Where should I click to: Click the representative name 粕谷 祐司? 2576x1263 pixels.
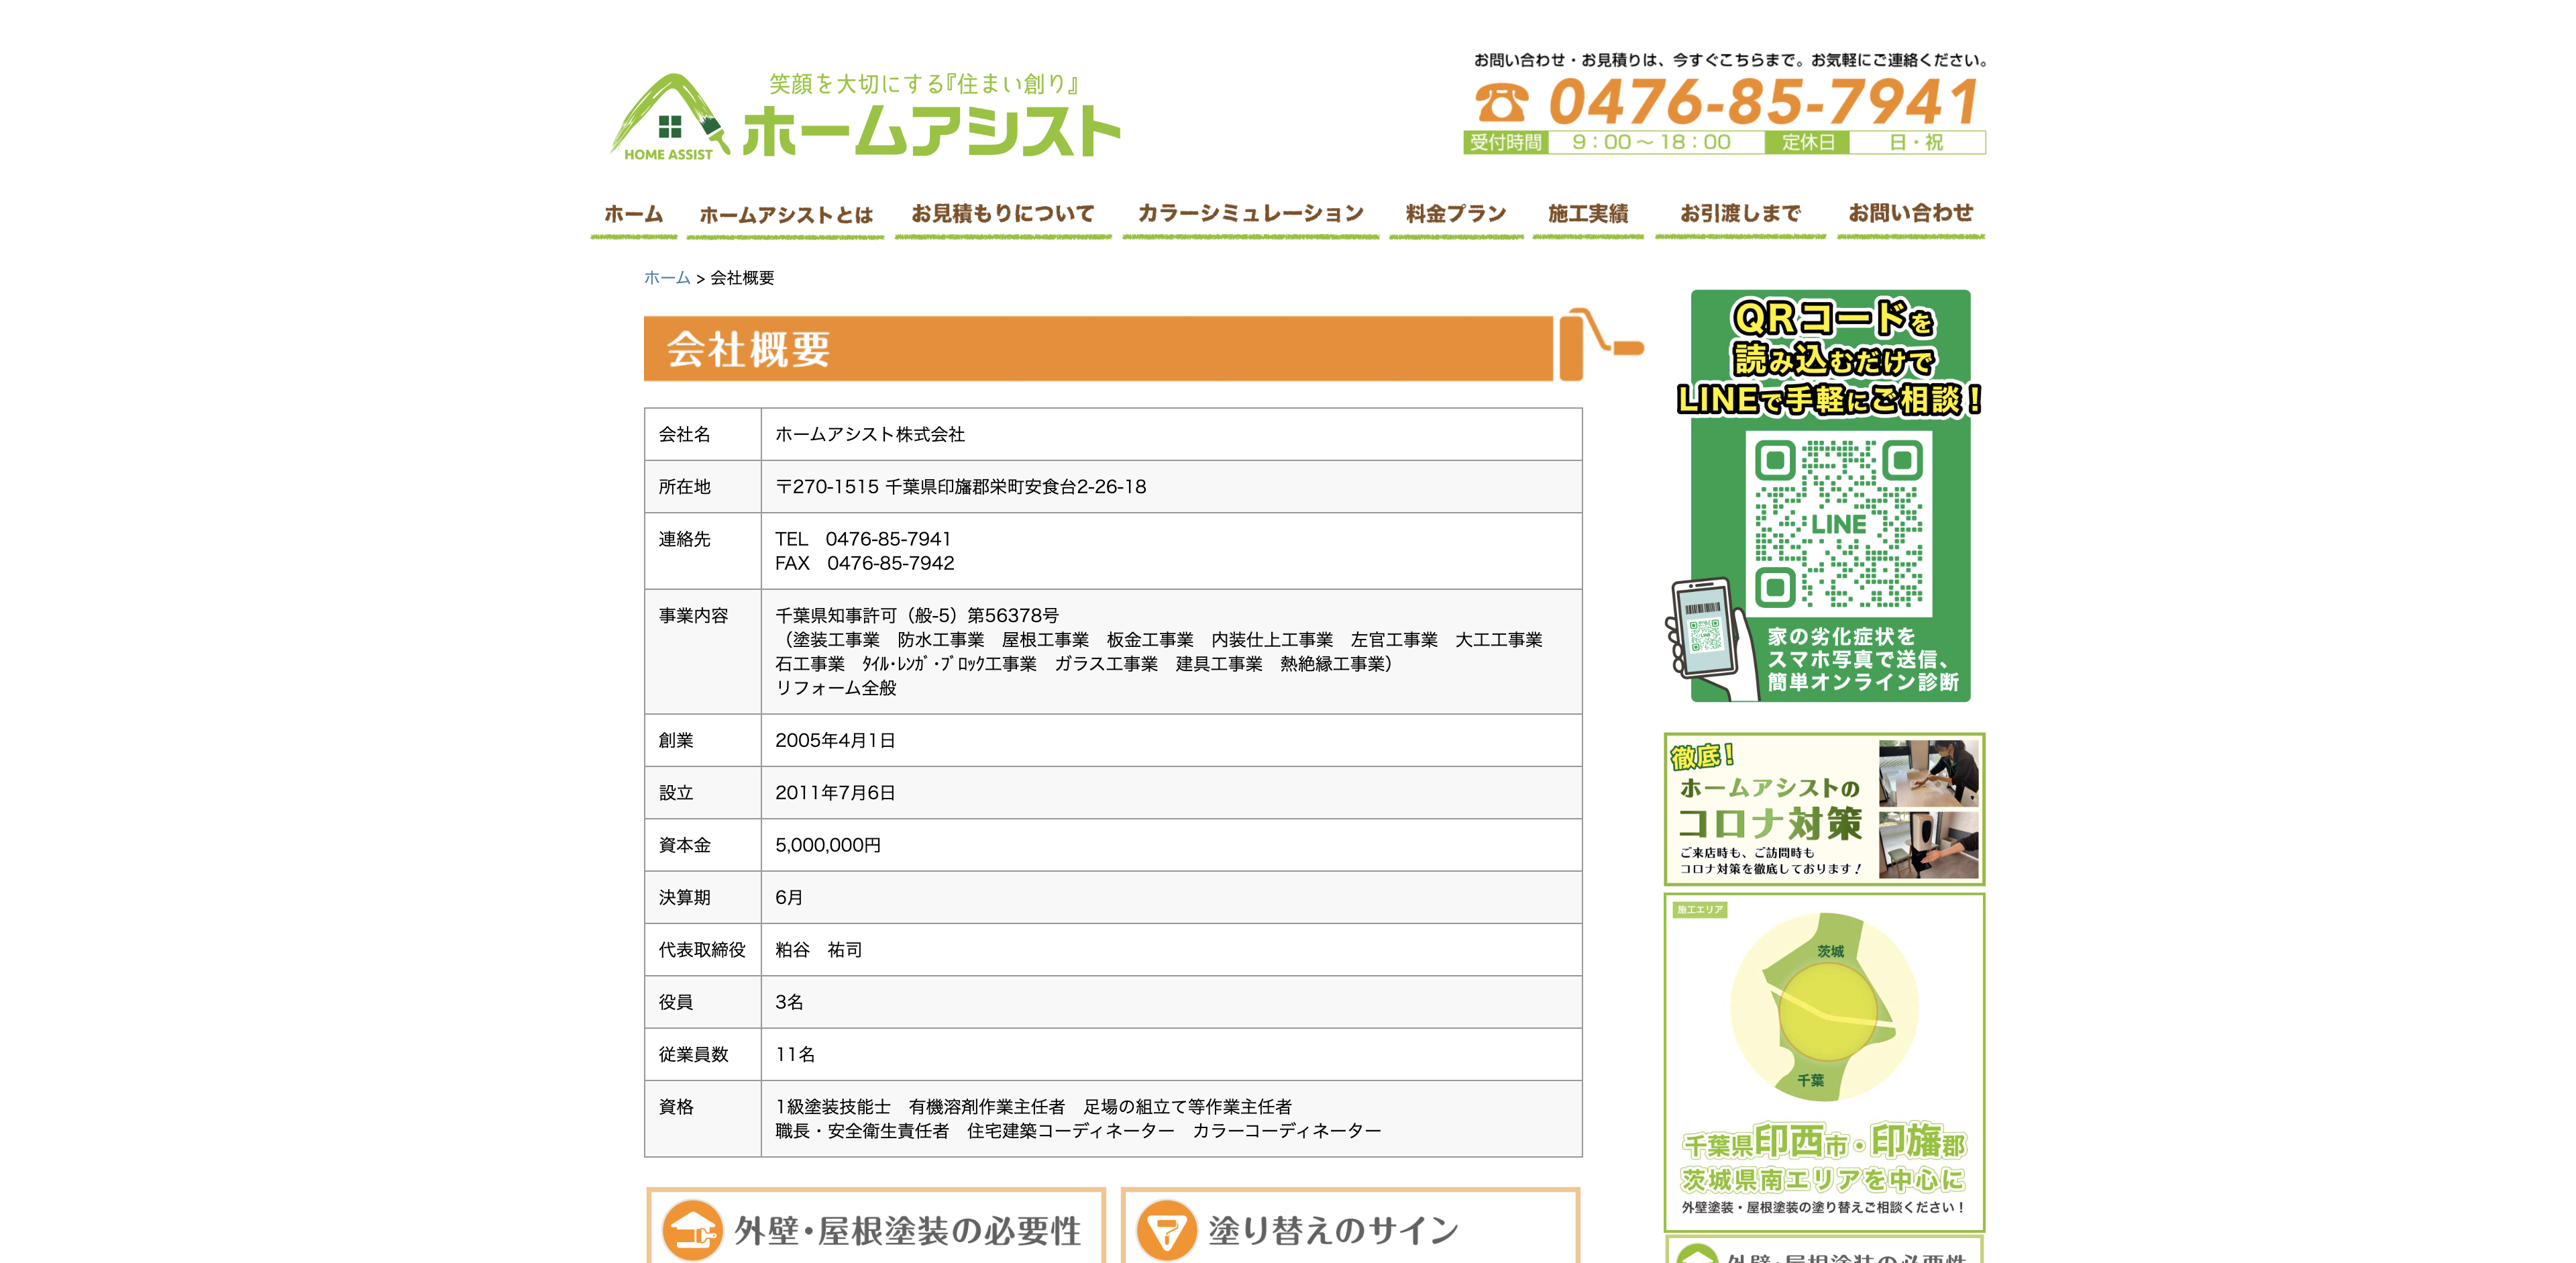(x=819, y=950)
